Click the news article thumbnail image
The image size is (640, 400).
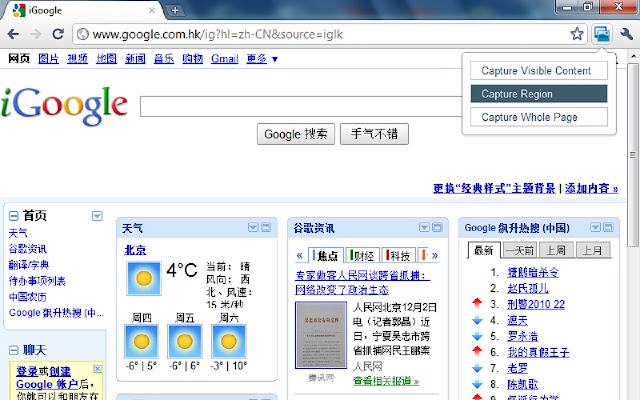tap(321, 335)
